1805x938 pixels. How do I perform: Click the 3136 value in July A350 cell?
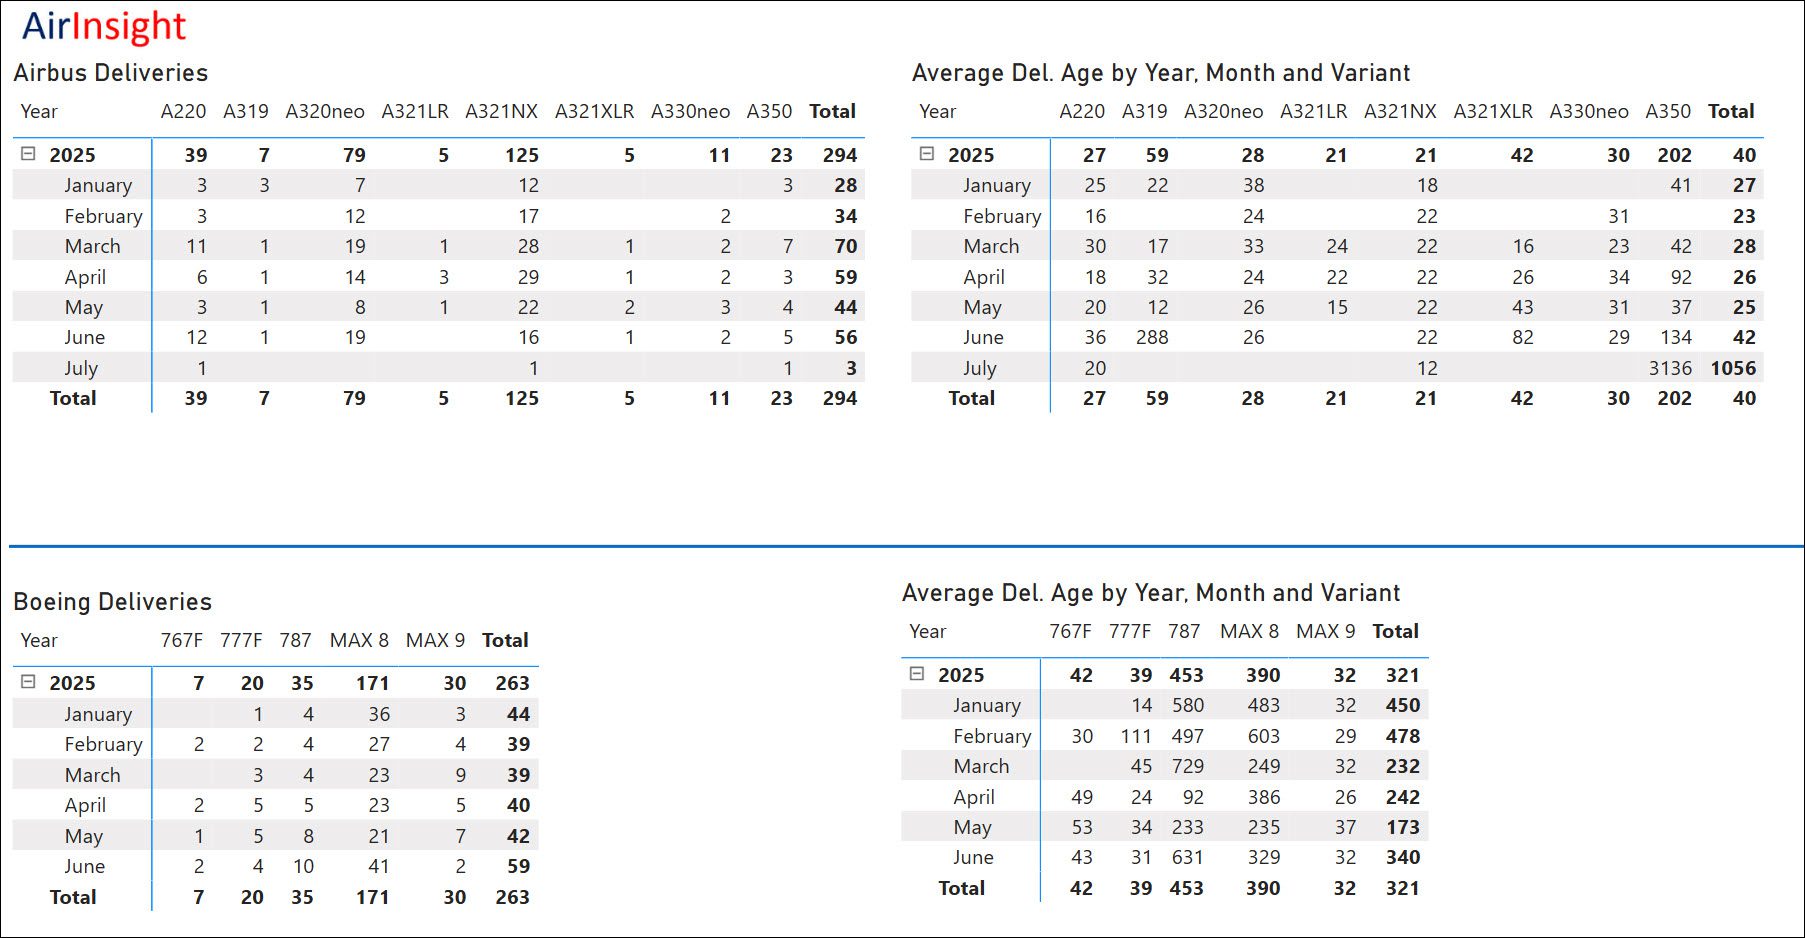1669,368
